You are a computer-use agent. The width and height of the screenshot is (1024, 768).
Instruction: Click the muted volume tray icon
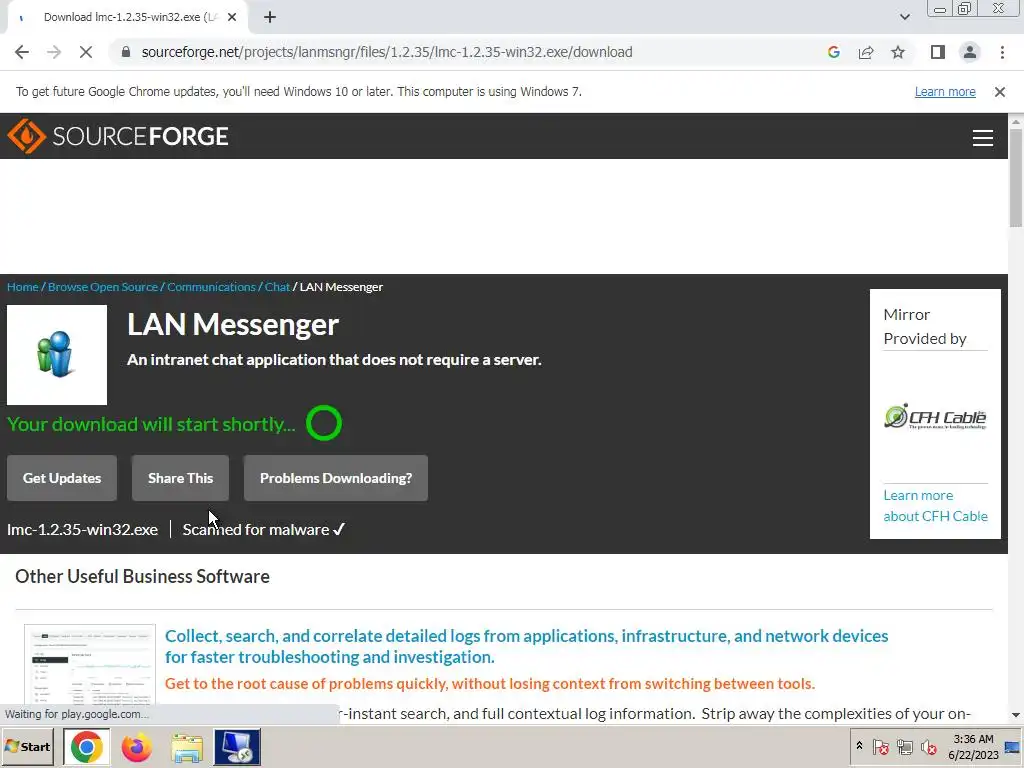tap(928, 746)
